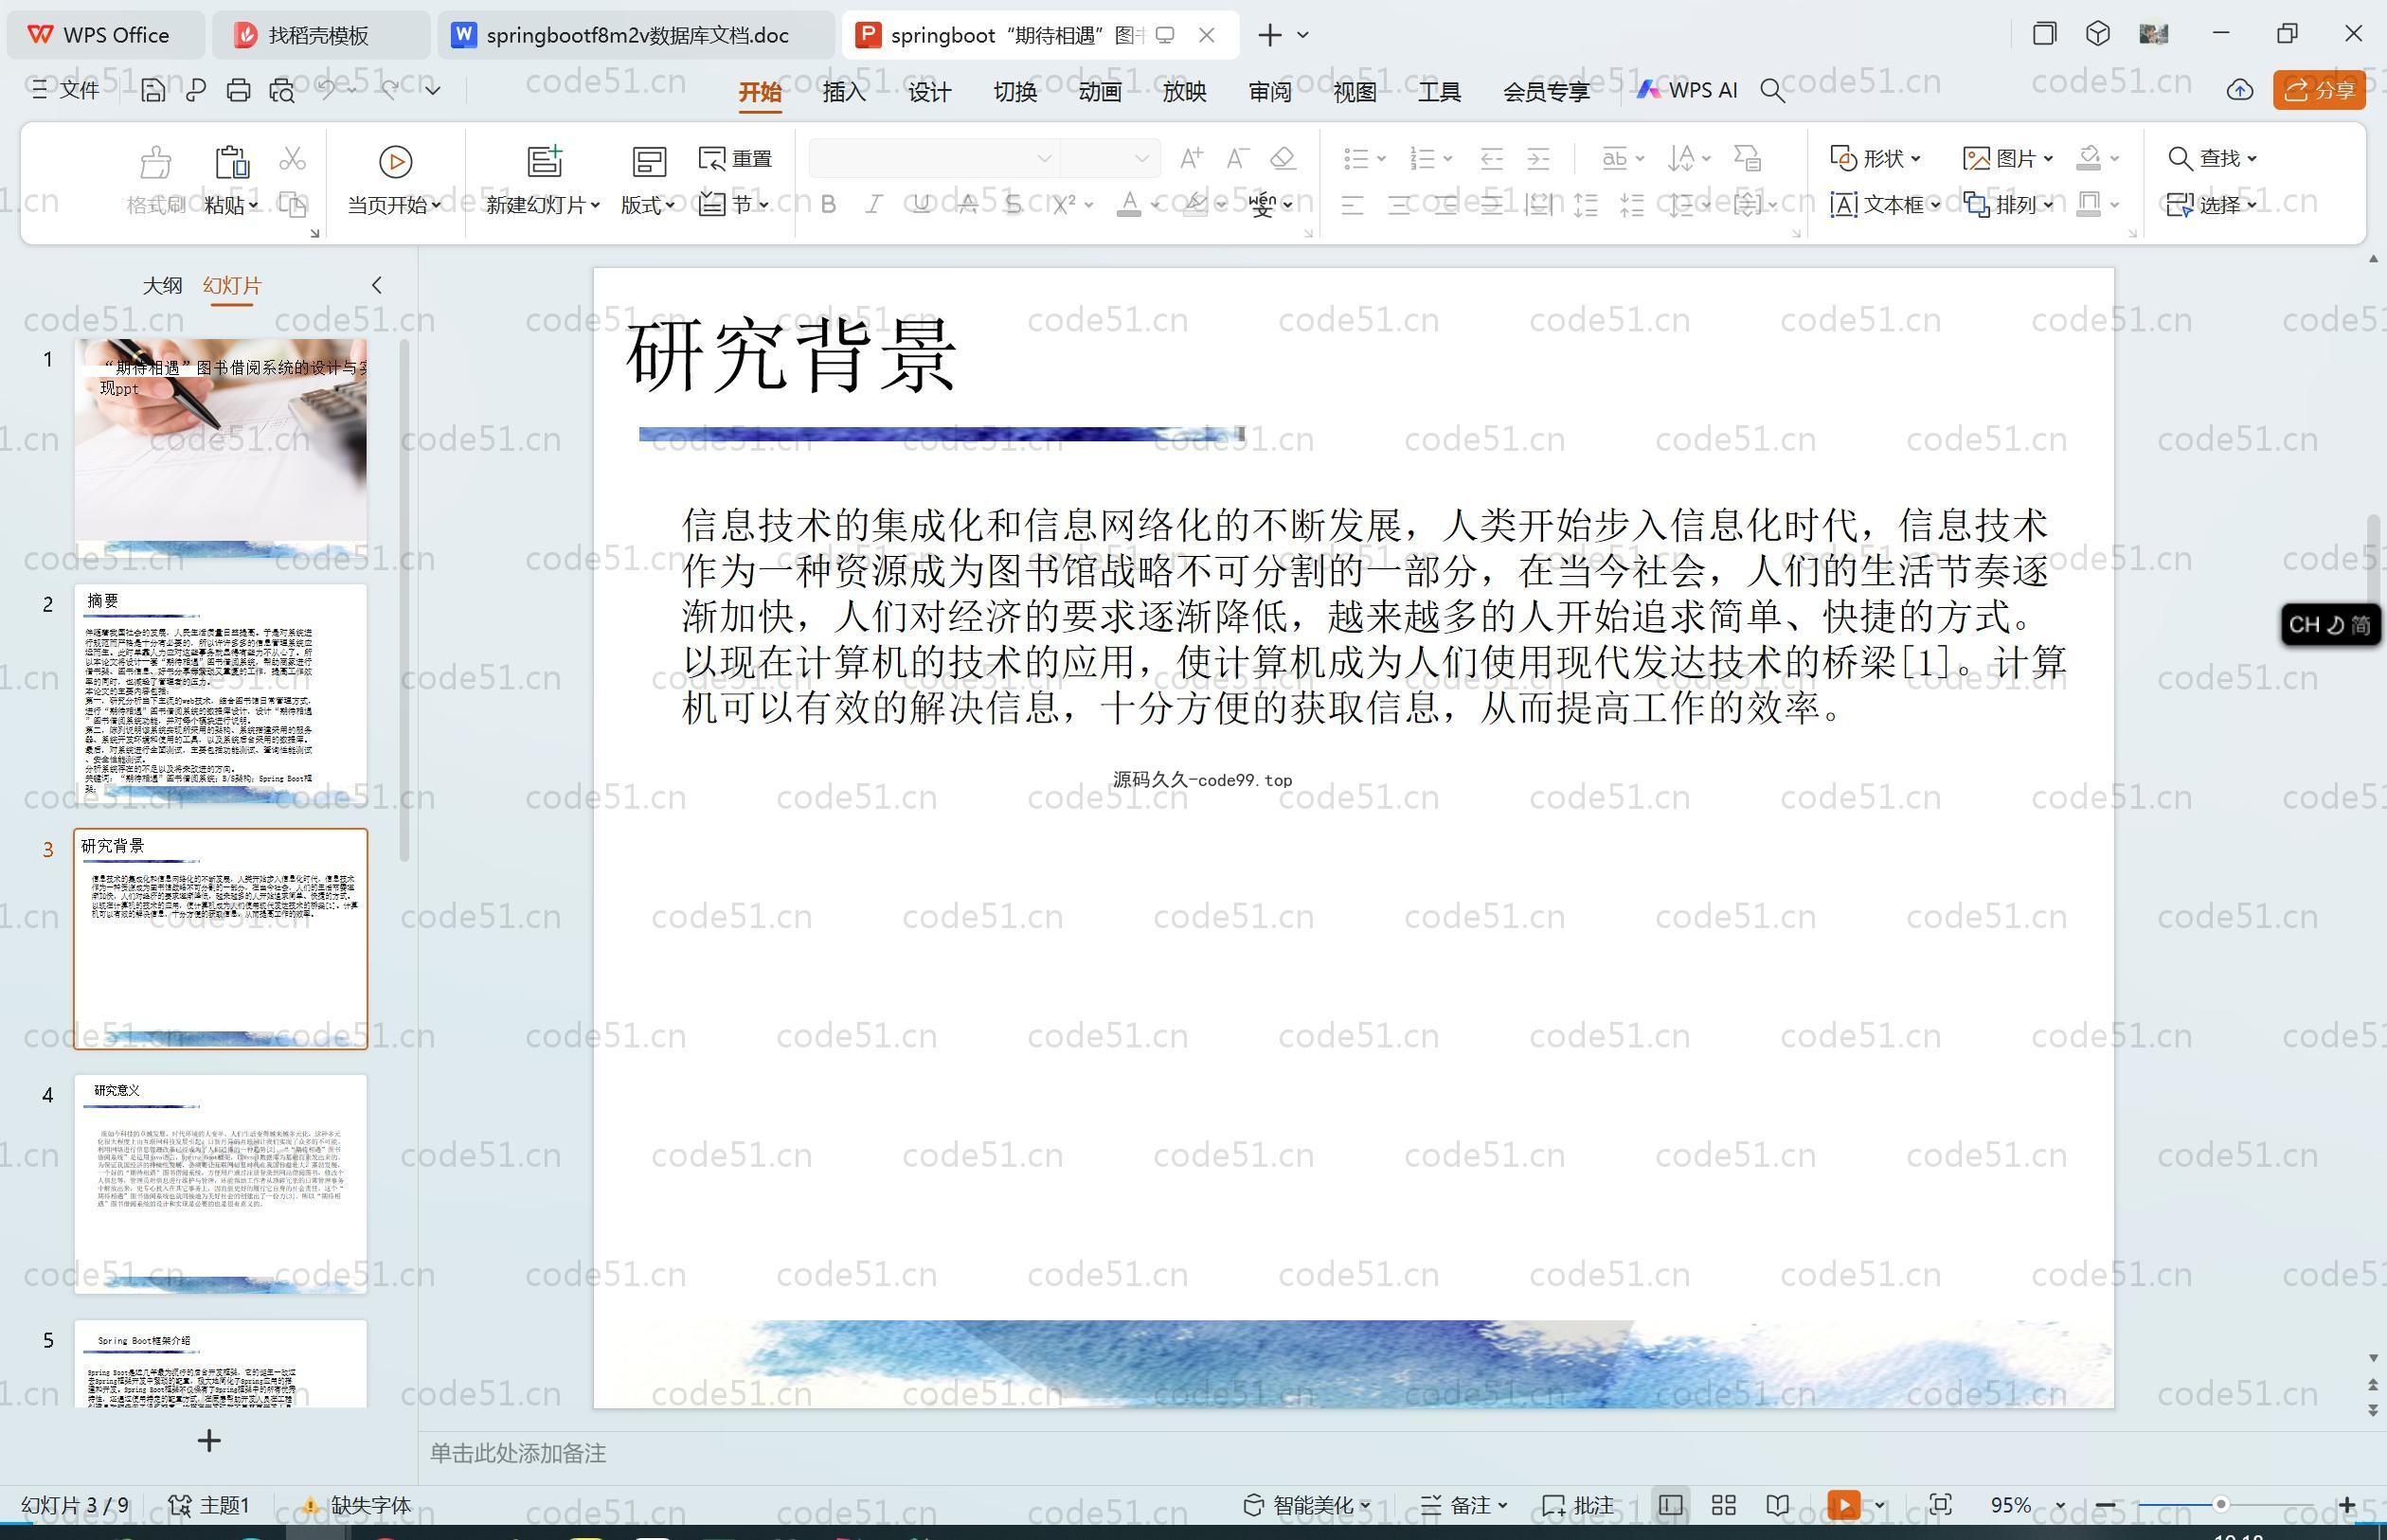Click the Save icon in quick toolbar
Screen dimensions: 2387x1540
(153, 90)
